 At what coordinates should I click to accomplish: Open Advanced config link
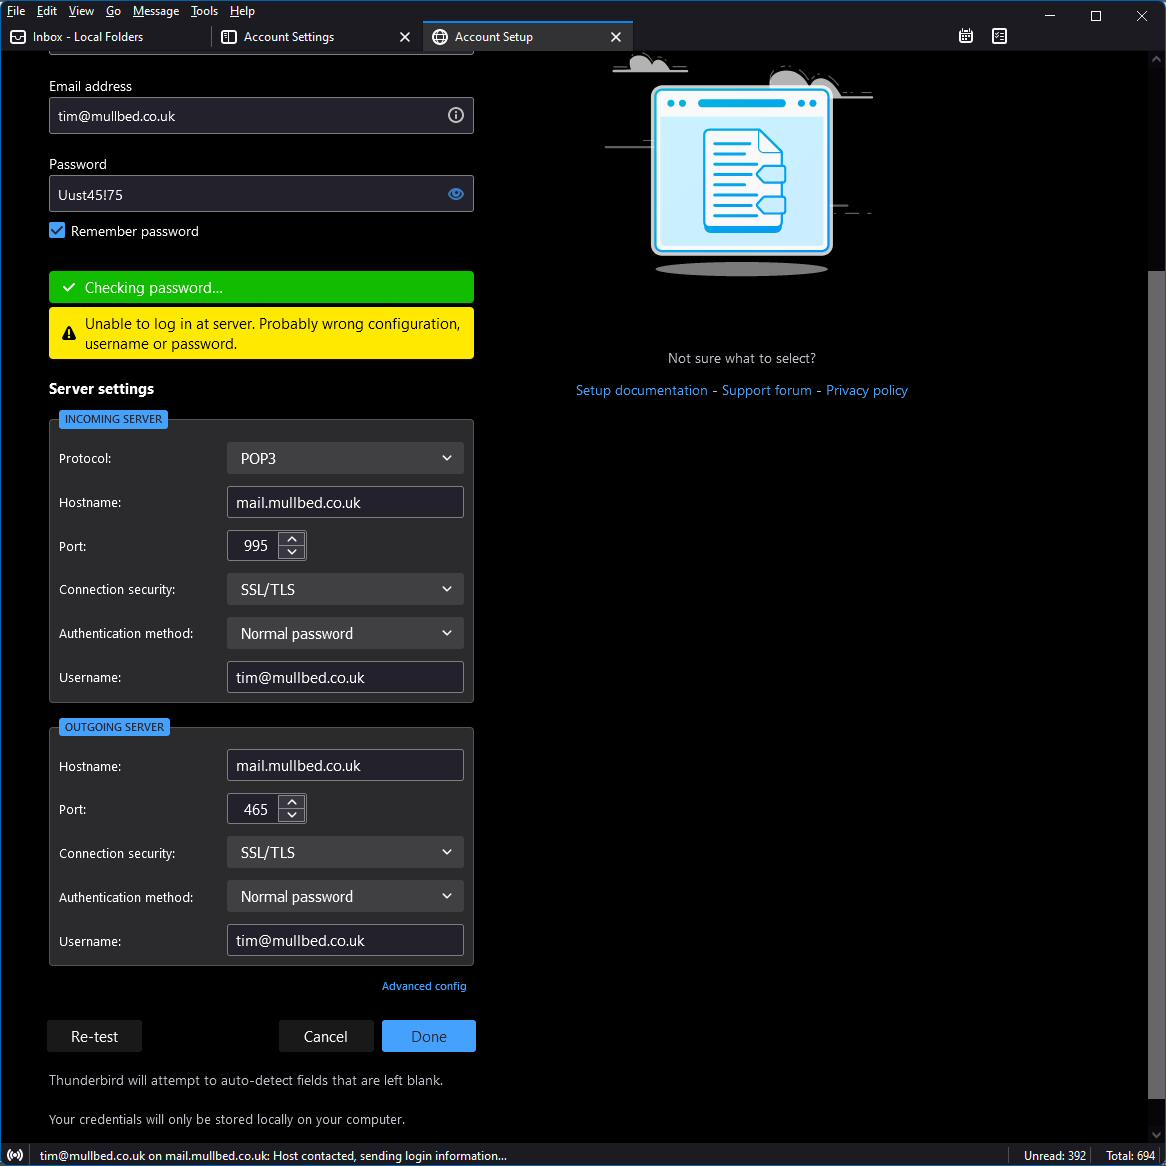coord(424,986)
